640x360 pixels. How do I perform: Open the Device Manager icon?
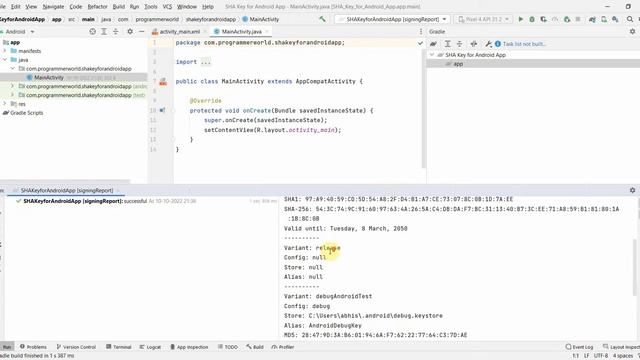point(604,19)
